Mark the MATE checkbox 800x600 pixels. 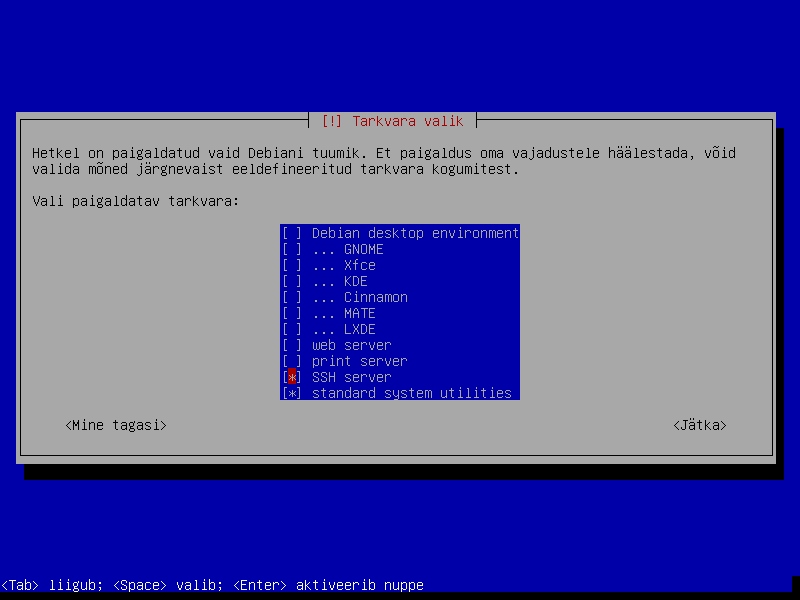292,313
